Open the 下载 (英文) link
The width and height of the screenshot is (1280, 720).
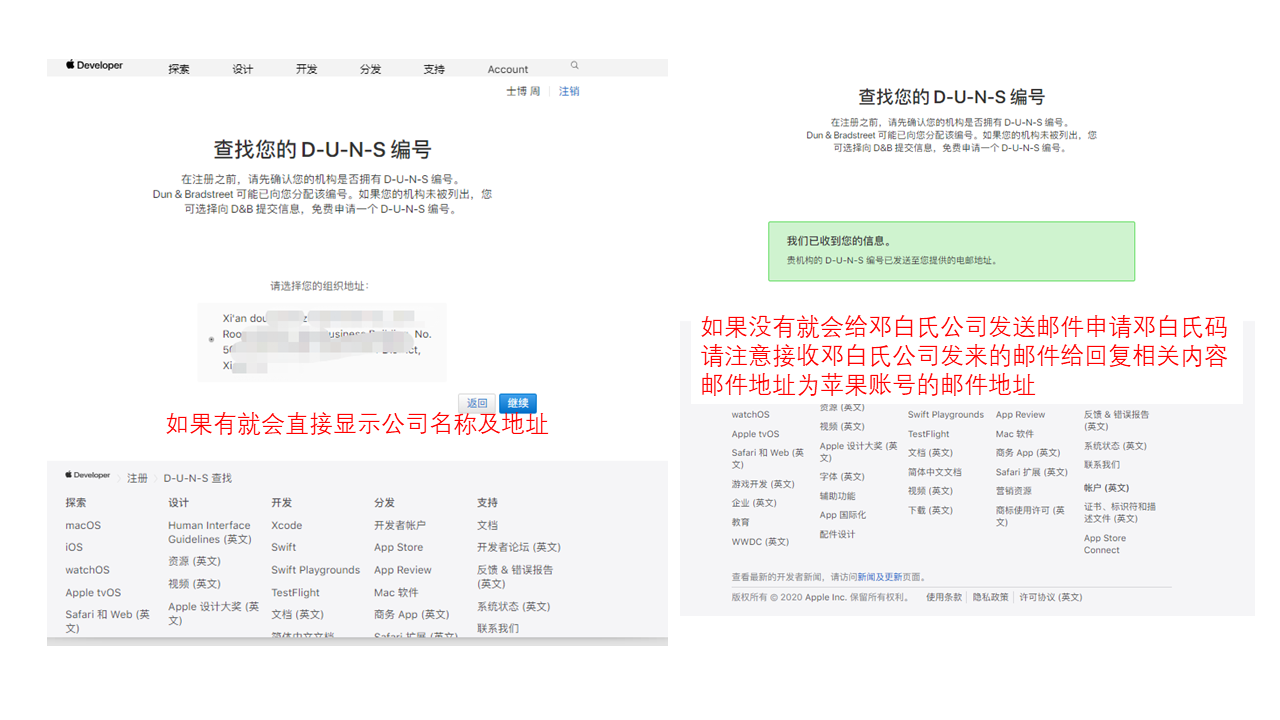coord(930,510)
